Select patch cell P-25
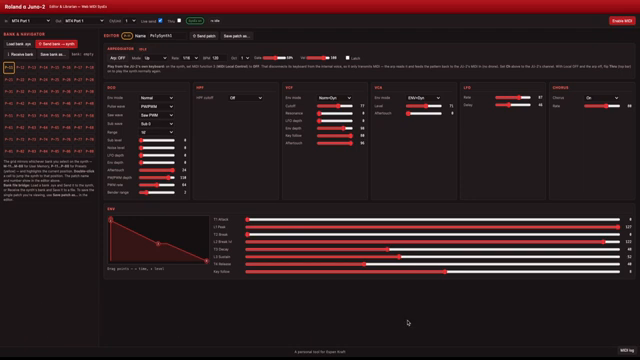640x360 pixels. pyautogui.click(x=55, y=80)
